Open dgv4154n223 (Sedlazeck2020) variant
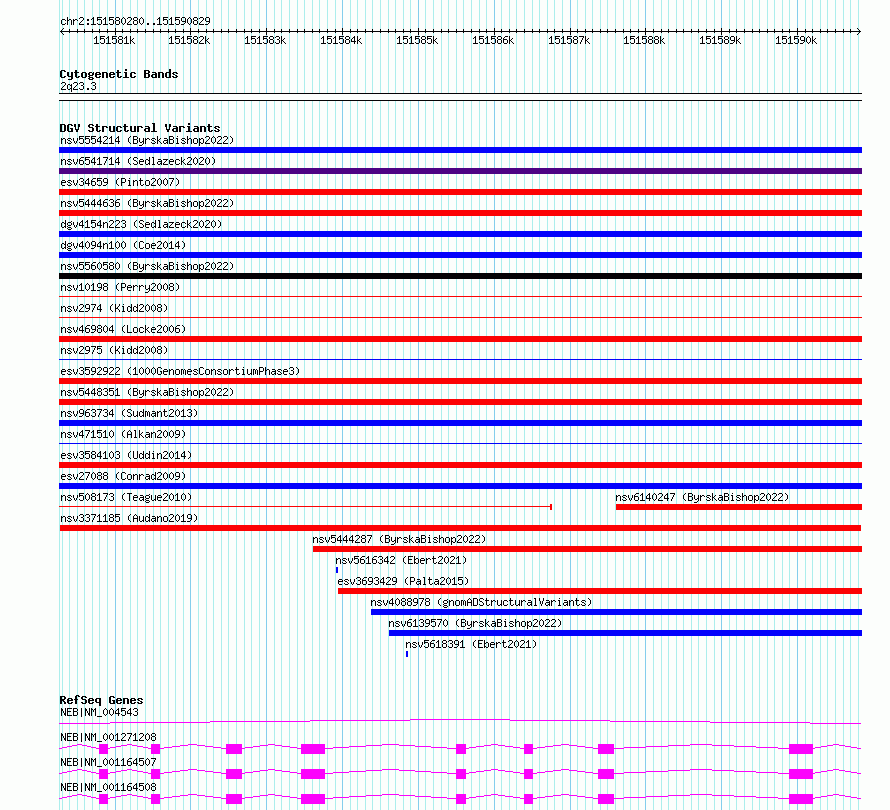The width and height of the screenshot is (890, 810). pos(141,224)
